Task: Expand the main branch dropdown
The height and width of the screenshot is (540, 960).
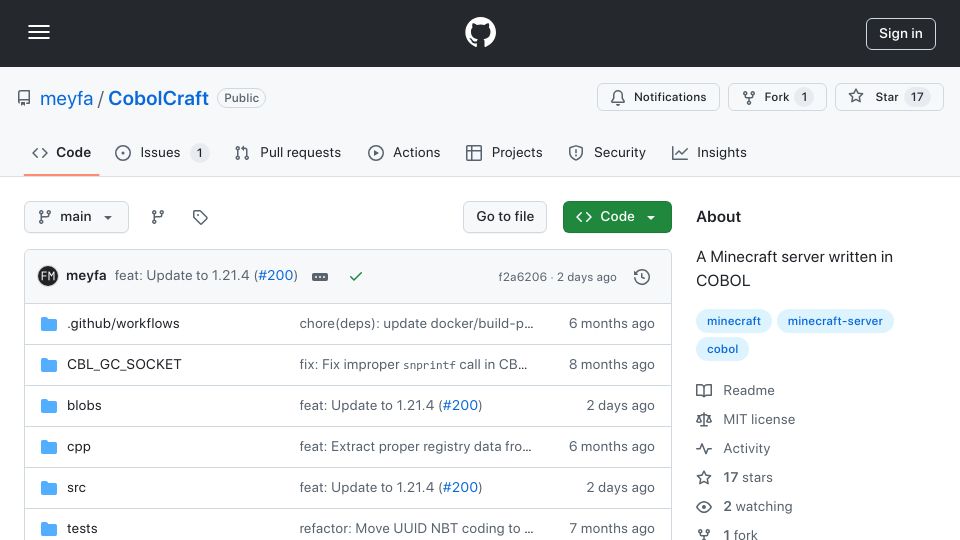Action: (x=77, y=217)
